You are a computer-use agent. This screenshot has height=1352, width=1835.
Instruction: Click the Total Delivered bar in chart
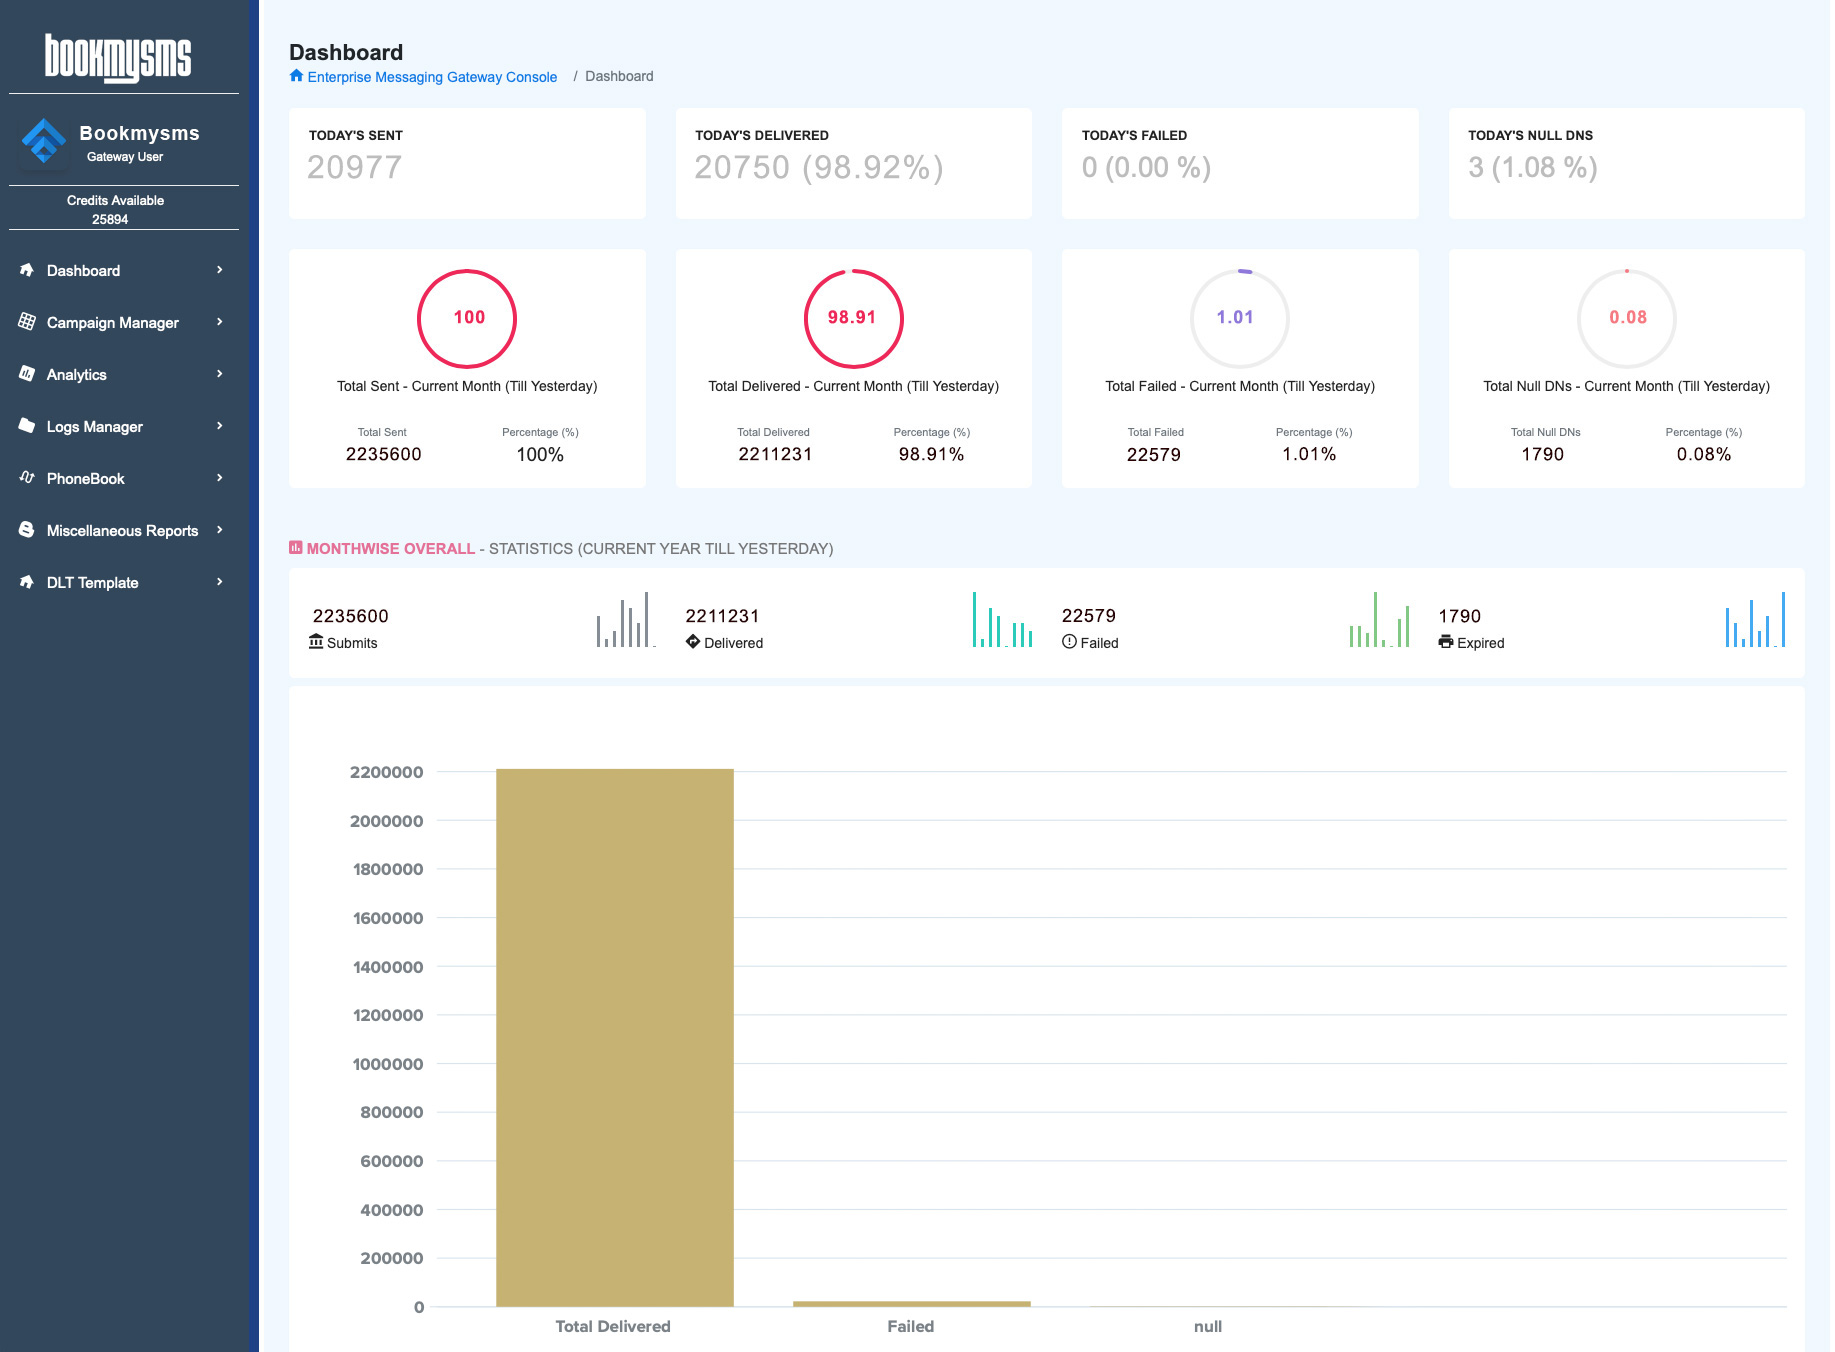point(614,1037)
